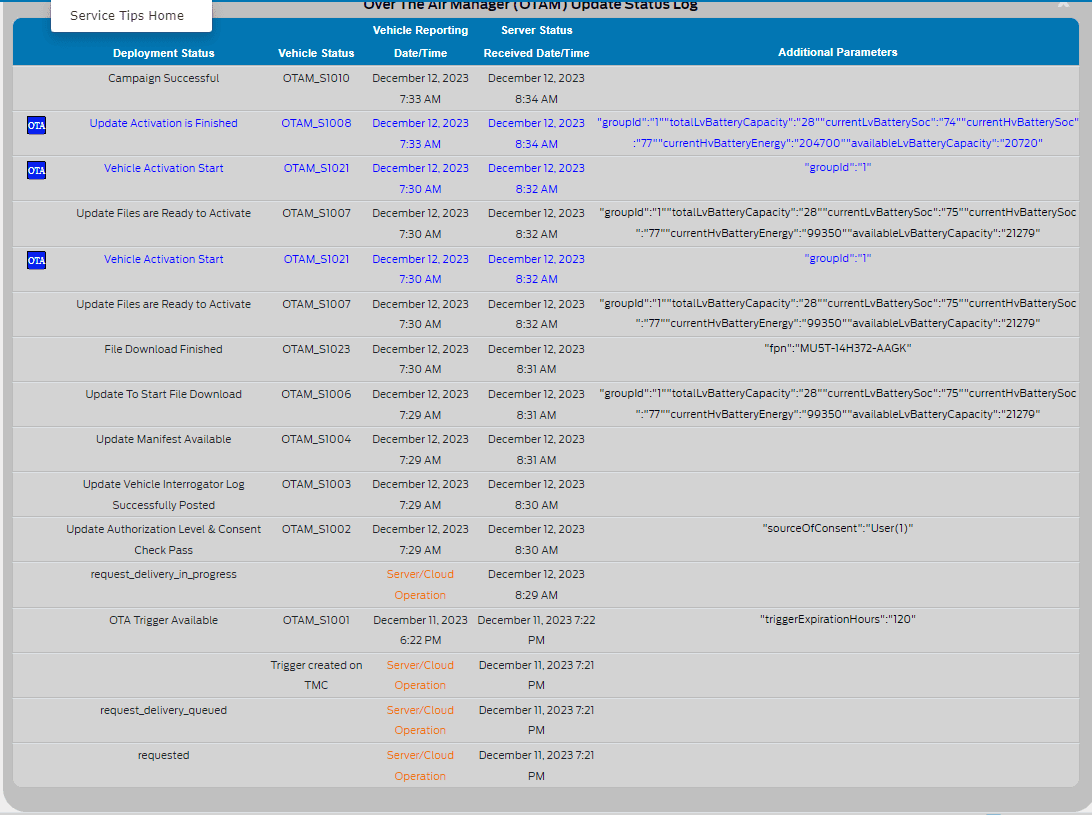Select the OTA Trigger Available entry

coord(163,620)
